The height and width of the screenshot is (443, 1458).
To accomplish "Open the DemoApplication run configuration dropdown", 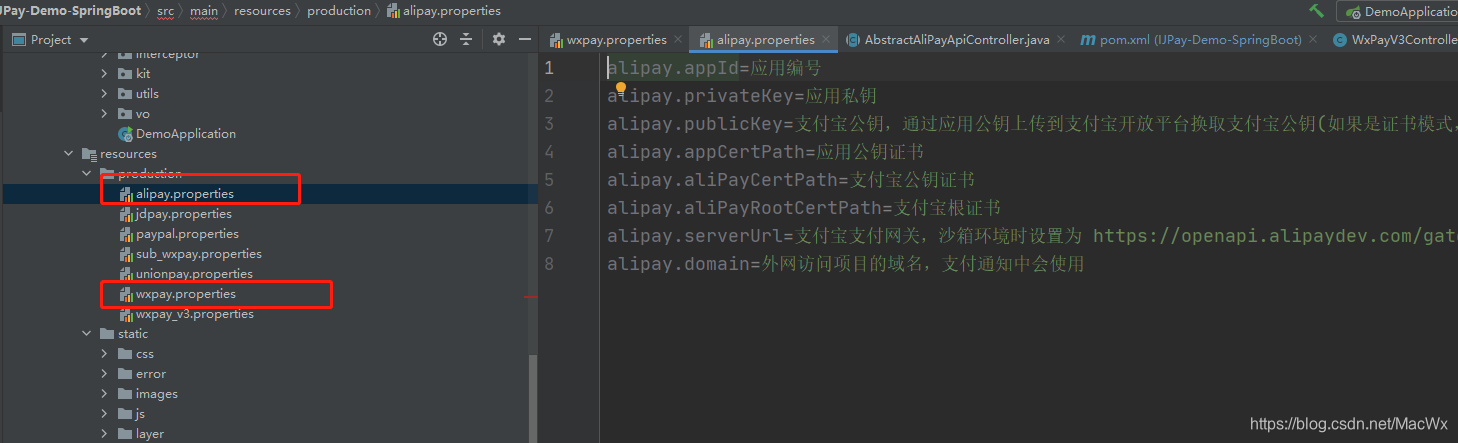I will [x=1401, y=12].
